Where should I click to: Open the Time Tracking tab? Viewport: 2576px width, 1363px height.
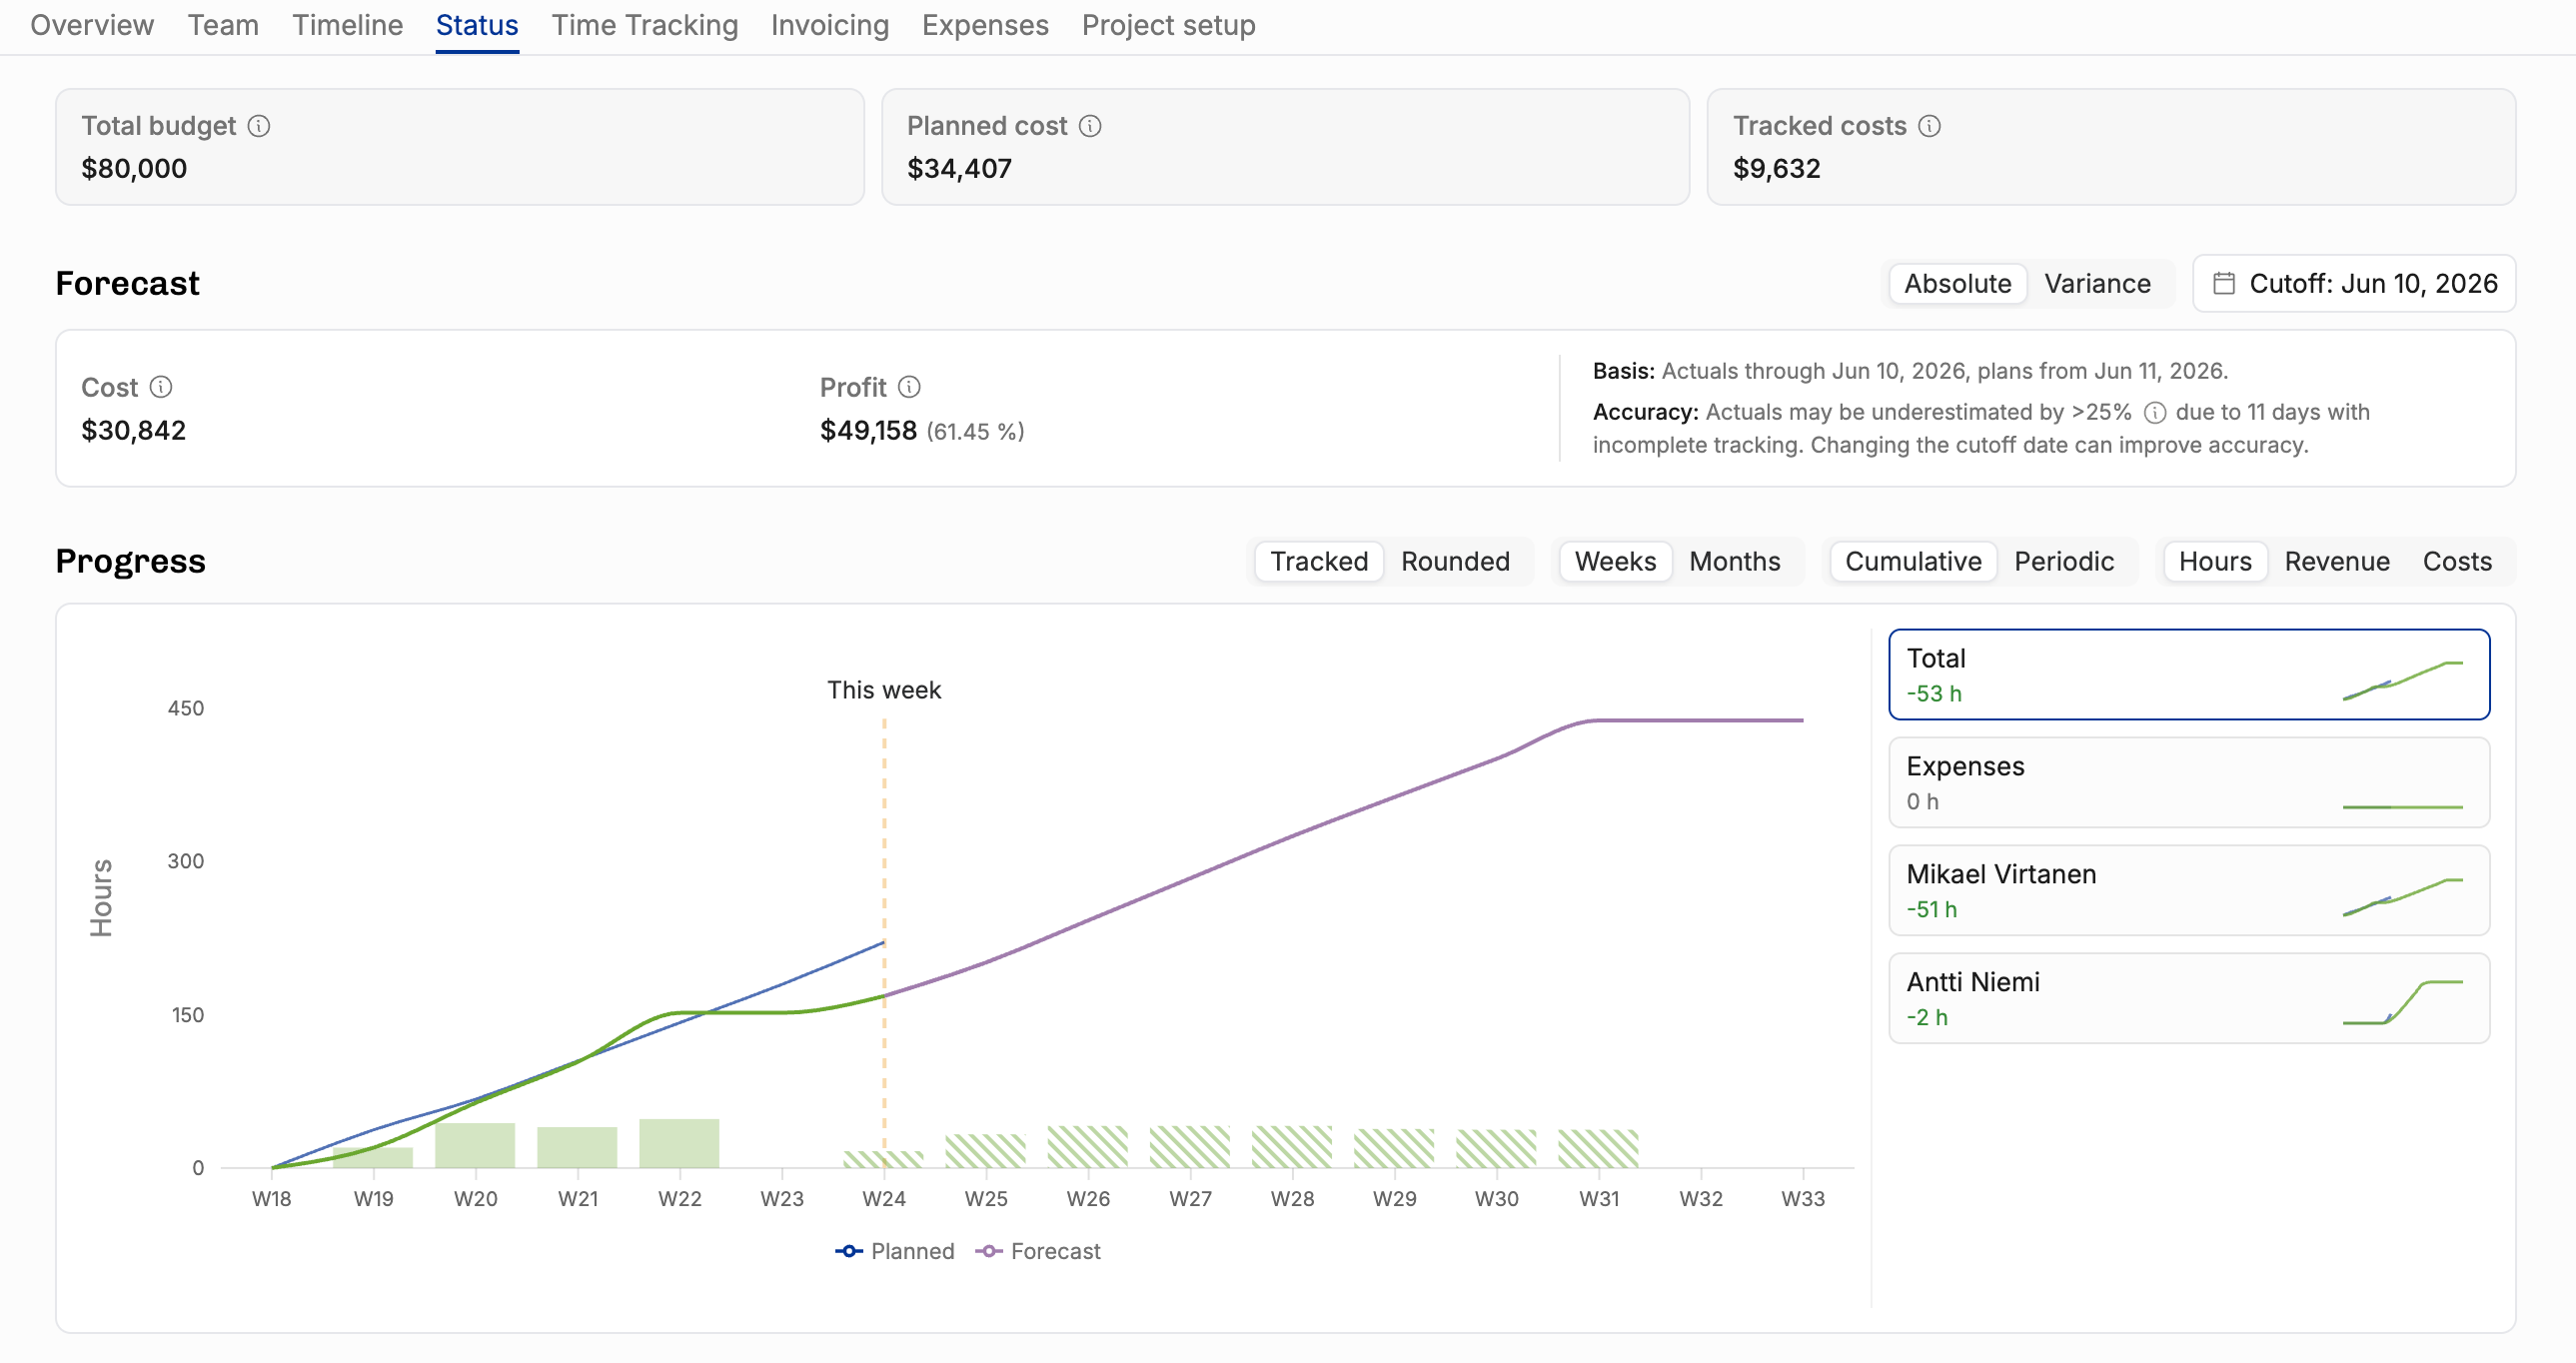(645, 25)
